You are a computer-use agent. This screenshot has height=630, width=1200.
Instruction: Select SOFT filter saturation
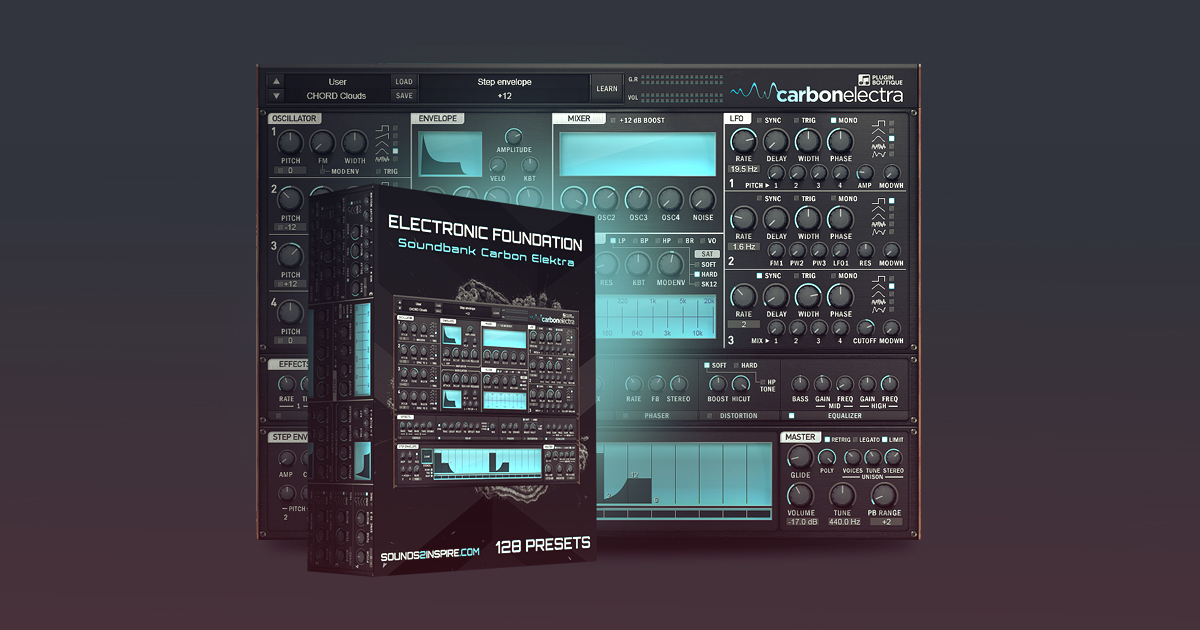[696, 264]
